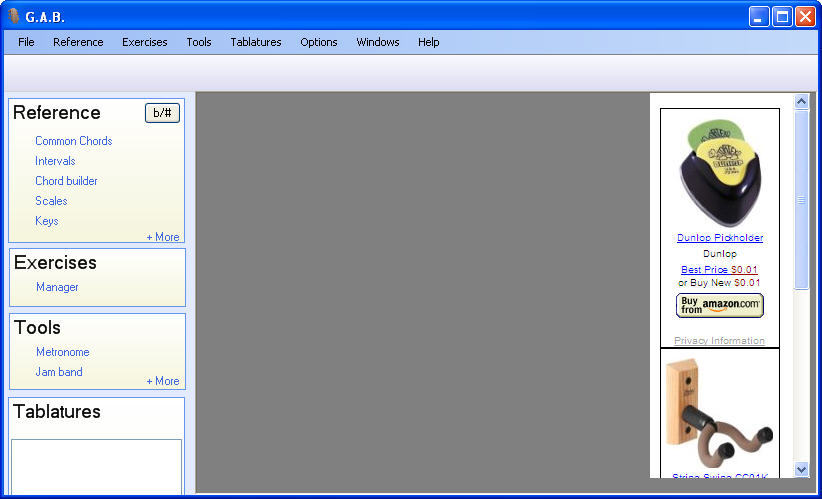
Task: Open the File menu
Action: pos(26,42)
